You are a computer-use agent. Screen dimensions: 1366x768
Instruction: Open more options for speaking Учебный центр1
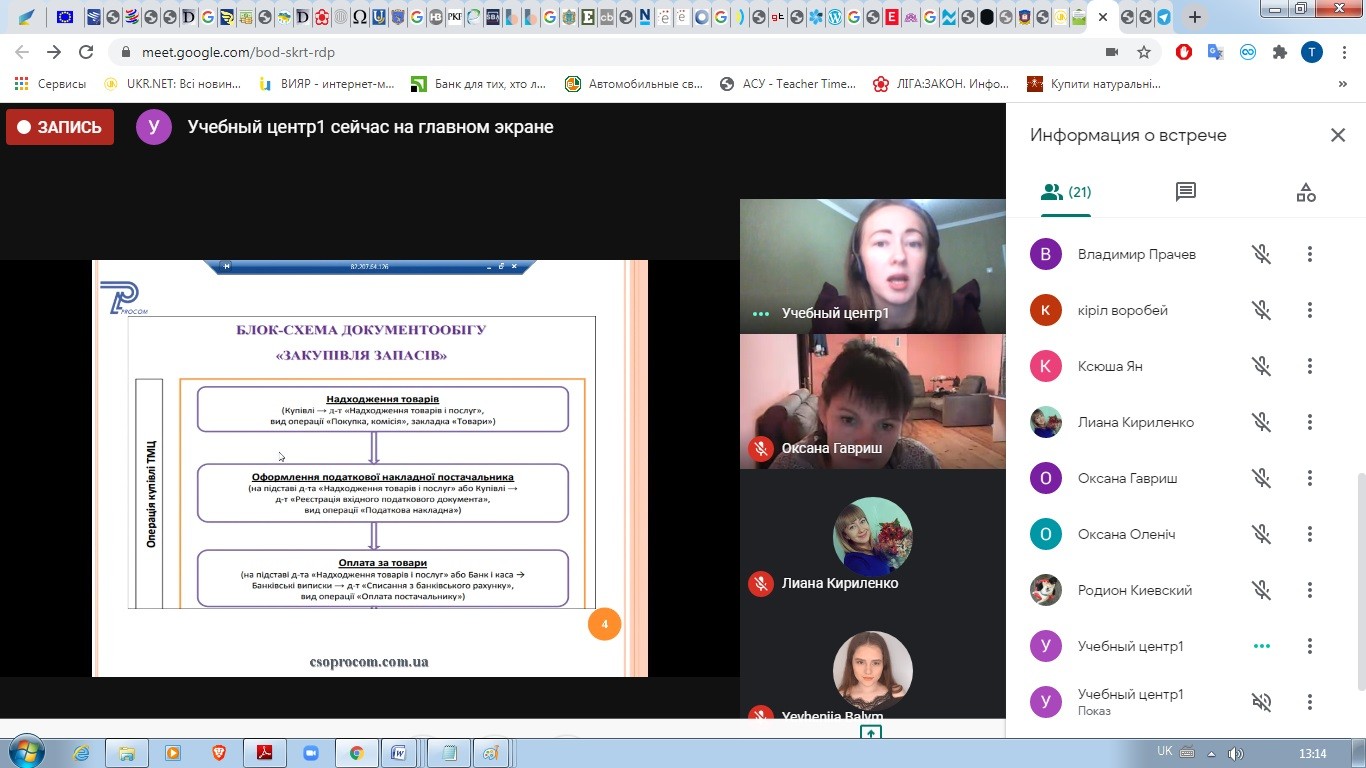point(1310,646)
